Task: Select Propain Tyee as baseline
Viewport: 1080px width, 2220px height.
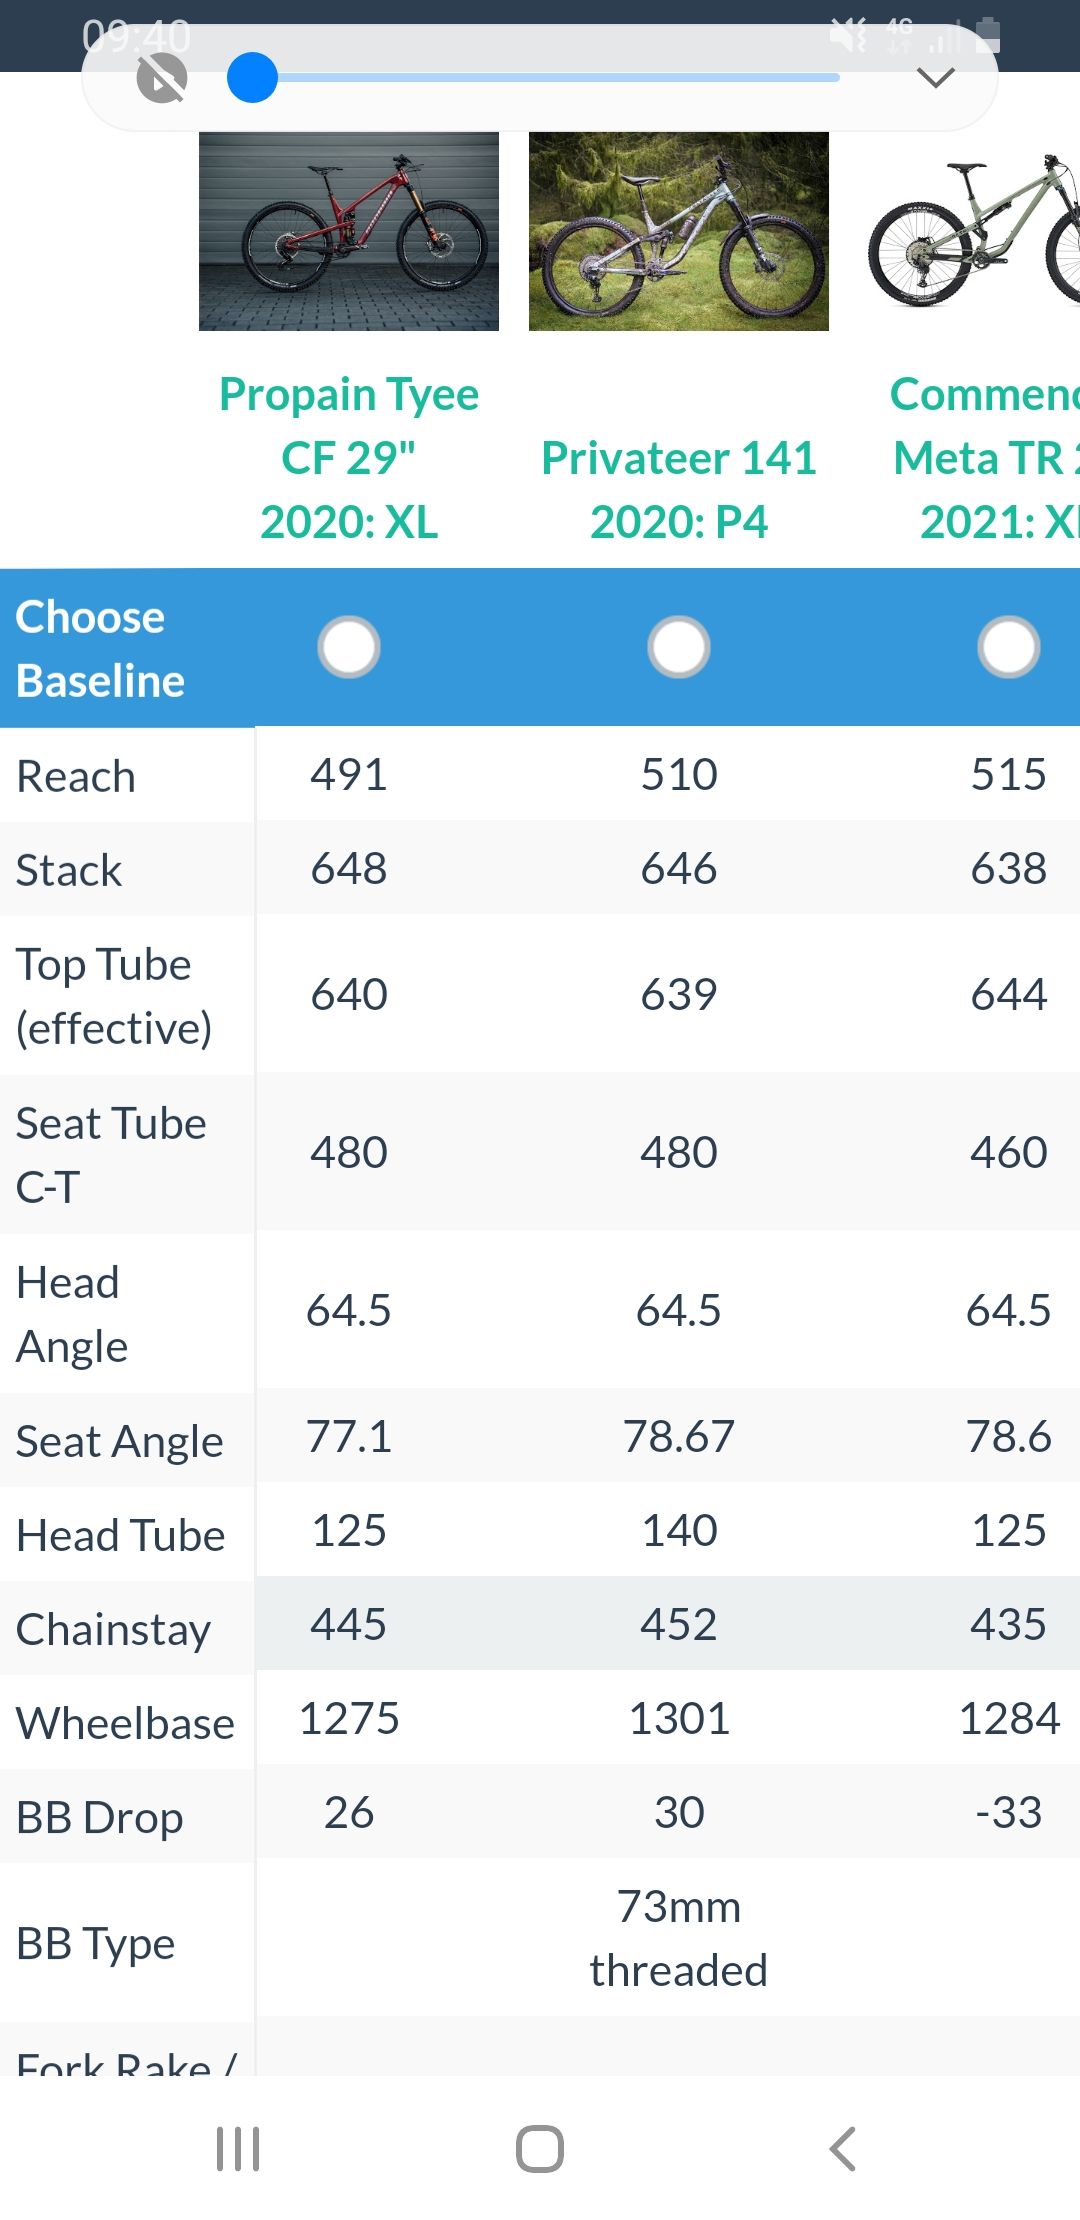Action: tap(349, 647)
